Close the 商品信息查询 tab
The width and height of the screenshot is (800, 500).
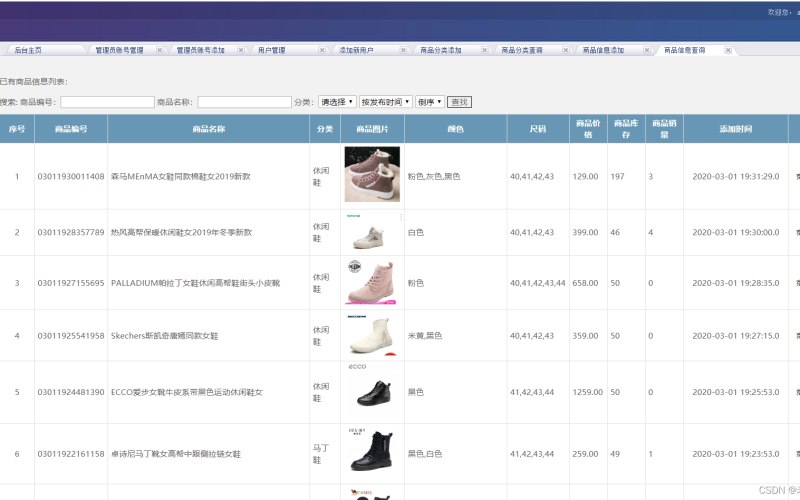pyautogui.click(x=728, y=50)
